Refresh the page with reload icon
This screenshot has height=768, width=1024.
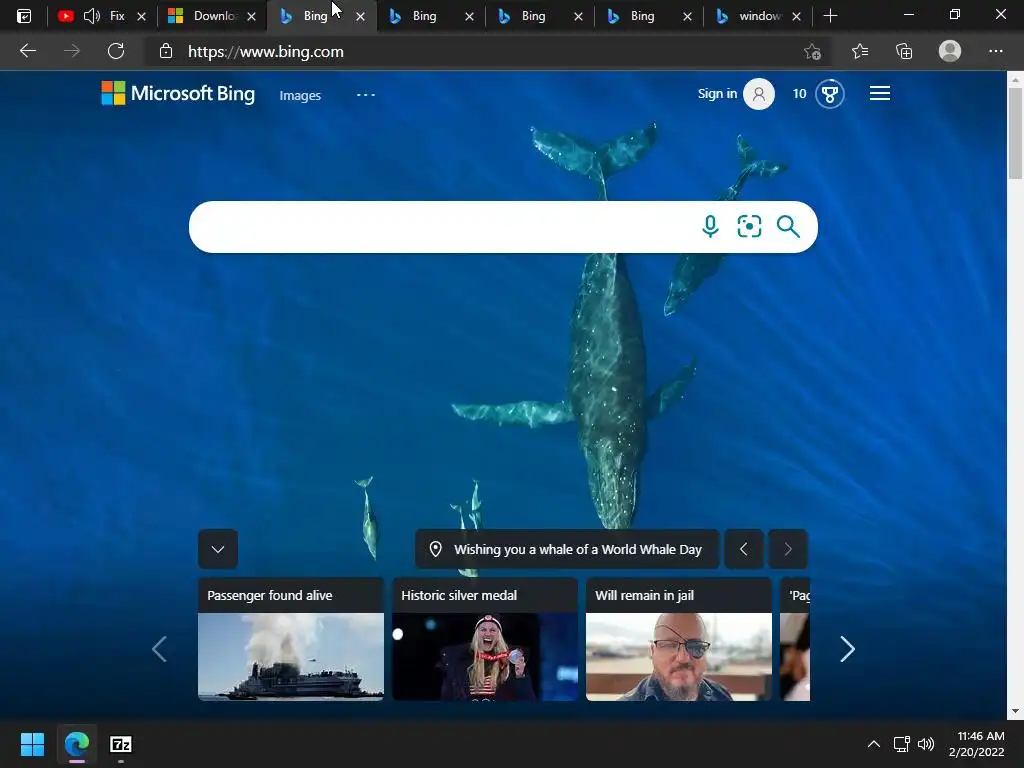tap(116, 51)
